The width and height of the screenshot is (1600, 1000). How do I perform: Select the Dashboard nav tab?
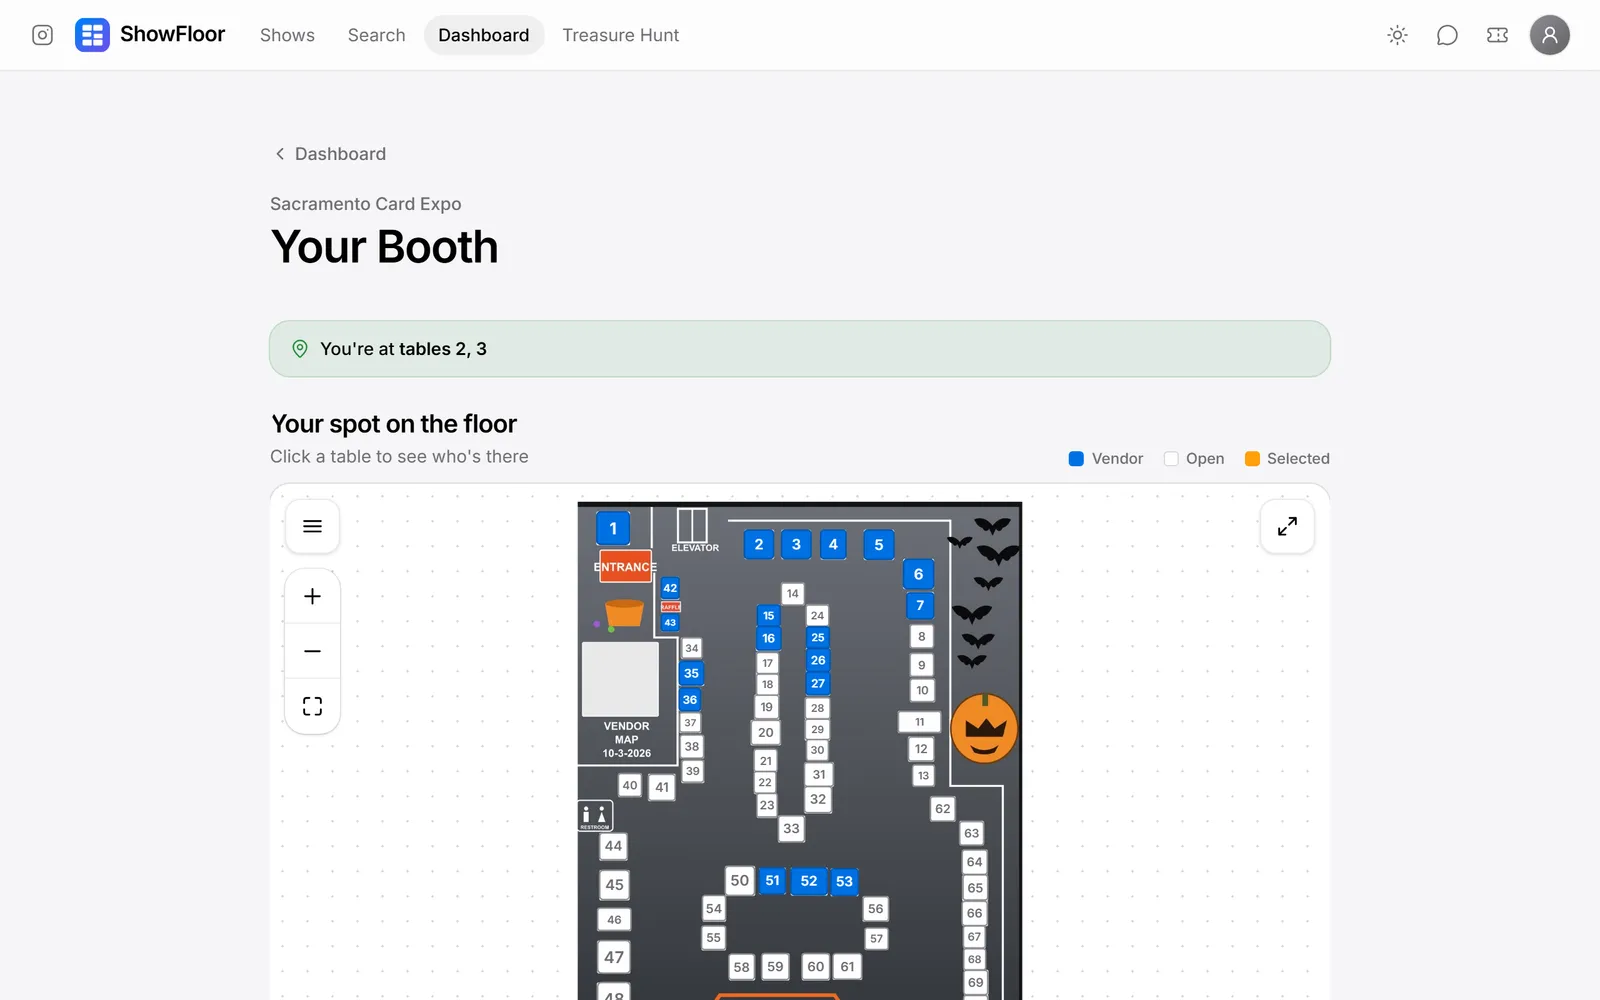484,35
